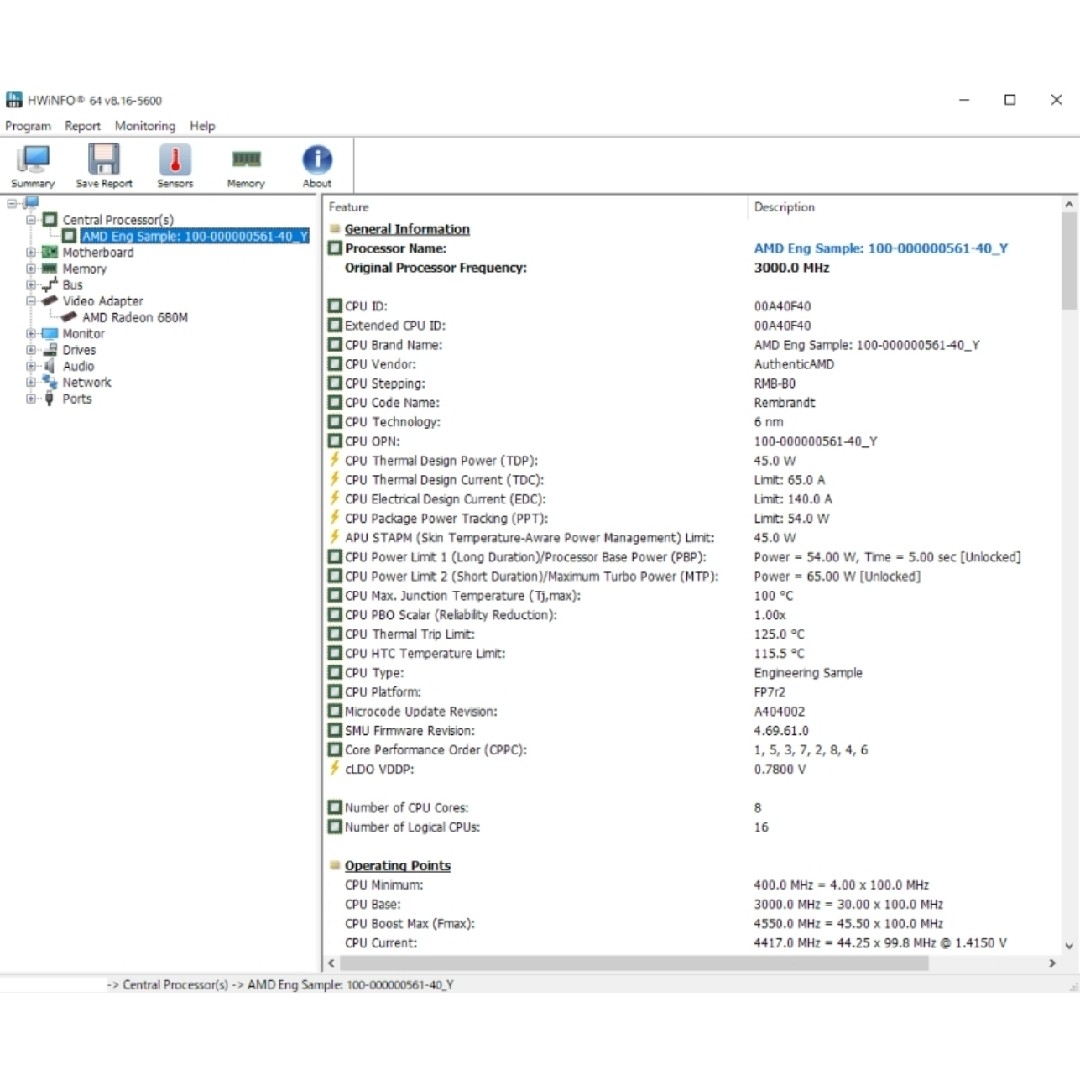This screenshot has height=1080, width=1080.
Task: Expand the Motherboard node
Action: coord(31,252)
